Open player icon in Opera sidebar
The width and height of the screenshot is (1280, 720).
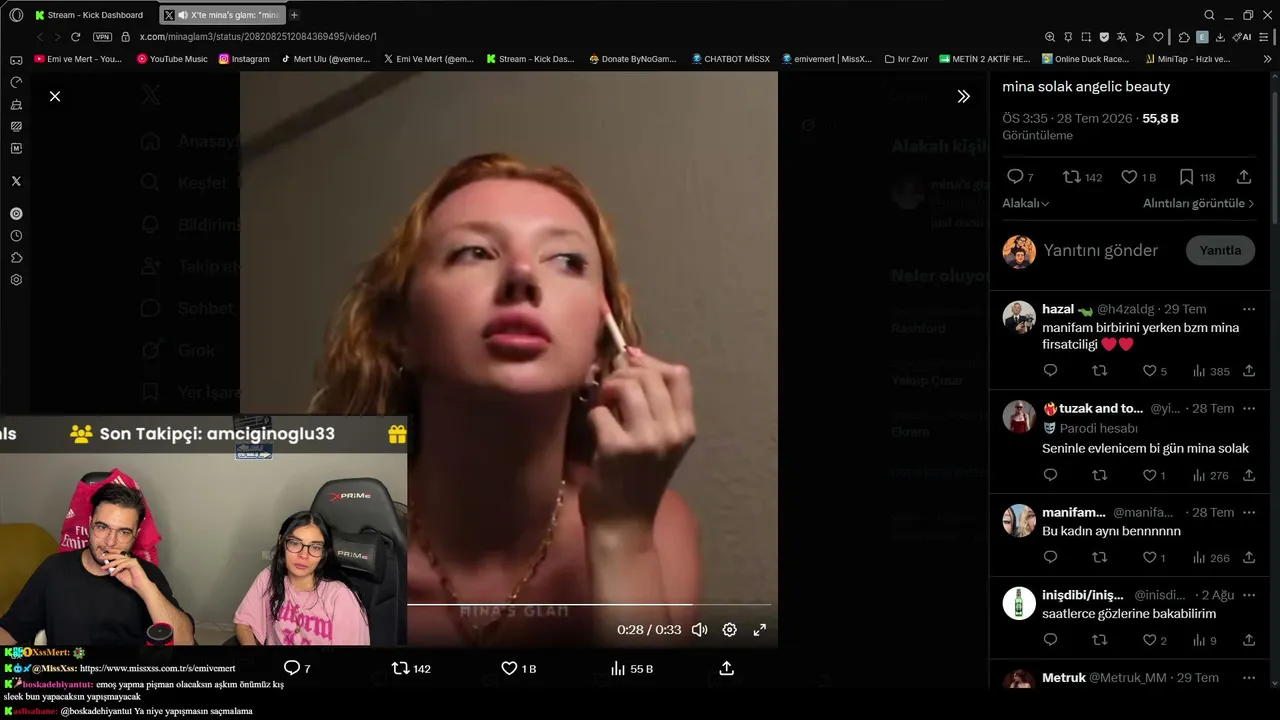click(16, 214)
